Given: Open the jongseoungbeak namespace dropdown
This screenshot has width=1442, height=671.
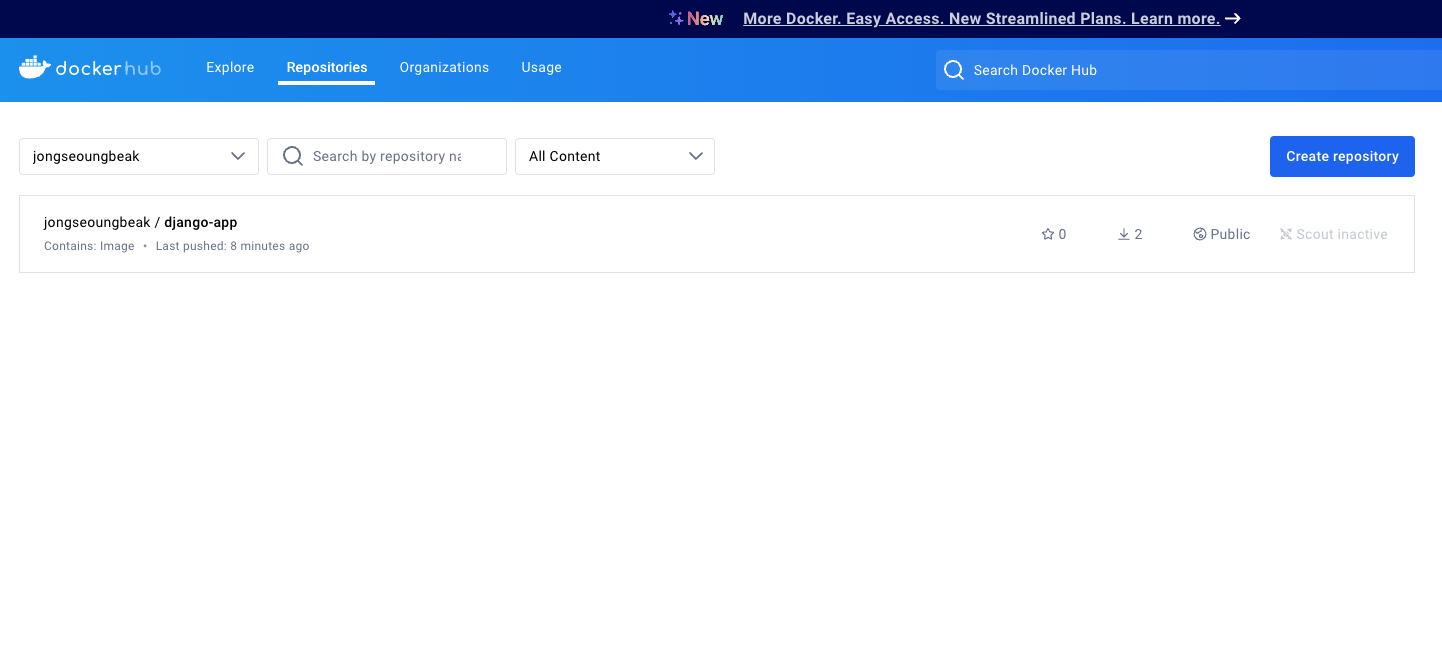Looking at the screenshot, I should (139, 156).
